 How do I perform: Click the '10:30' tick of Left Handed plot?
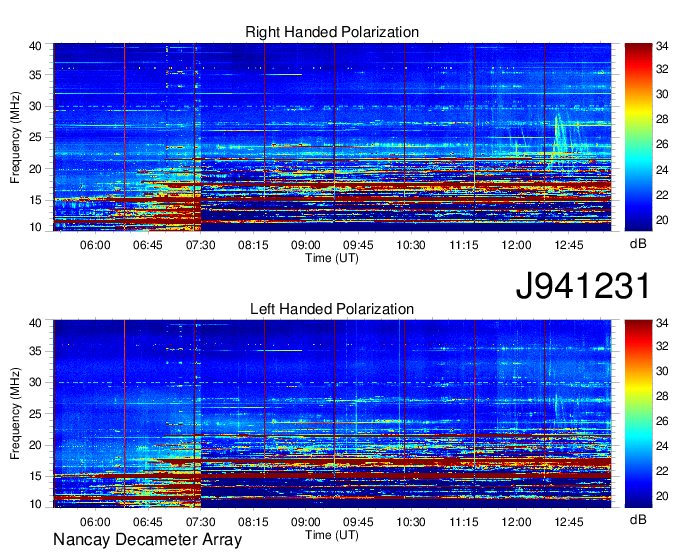[x=411, y=522]
